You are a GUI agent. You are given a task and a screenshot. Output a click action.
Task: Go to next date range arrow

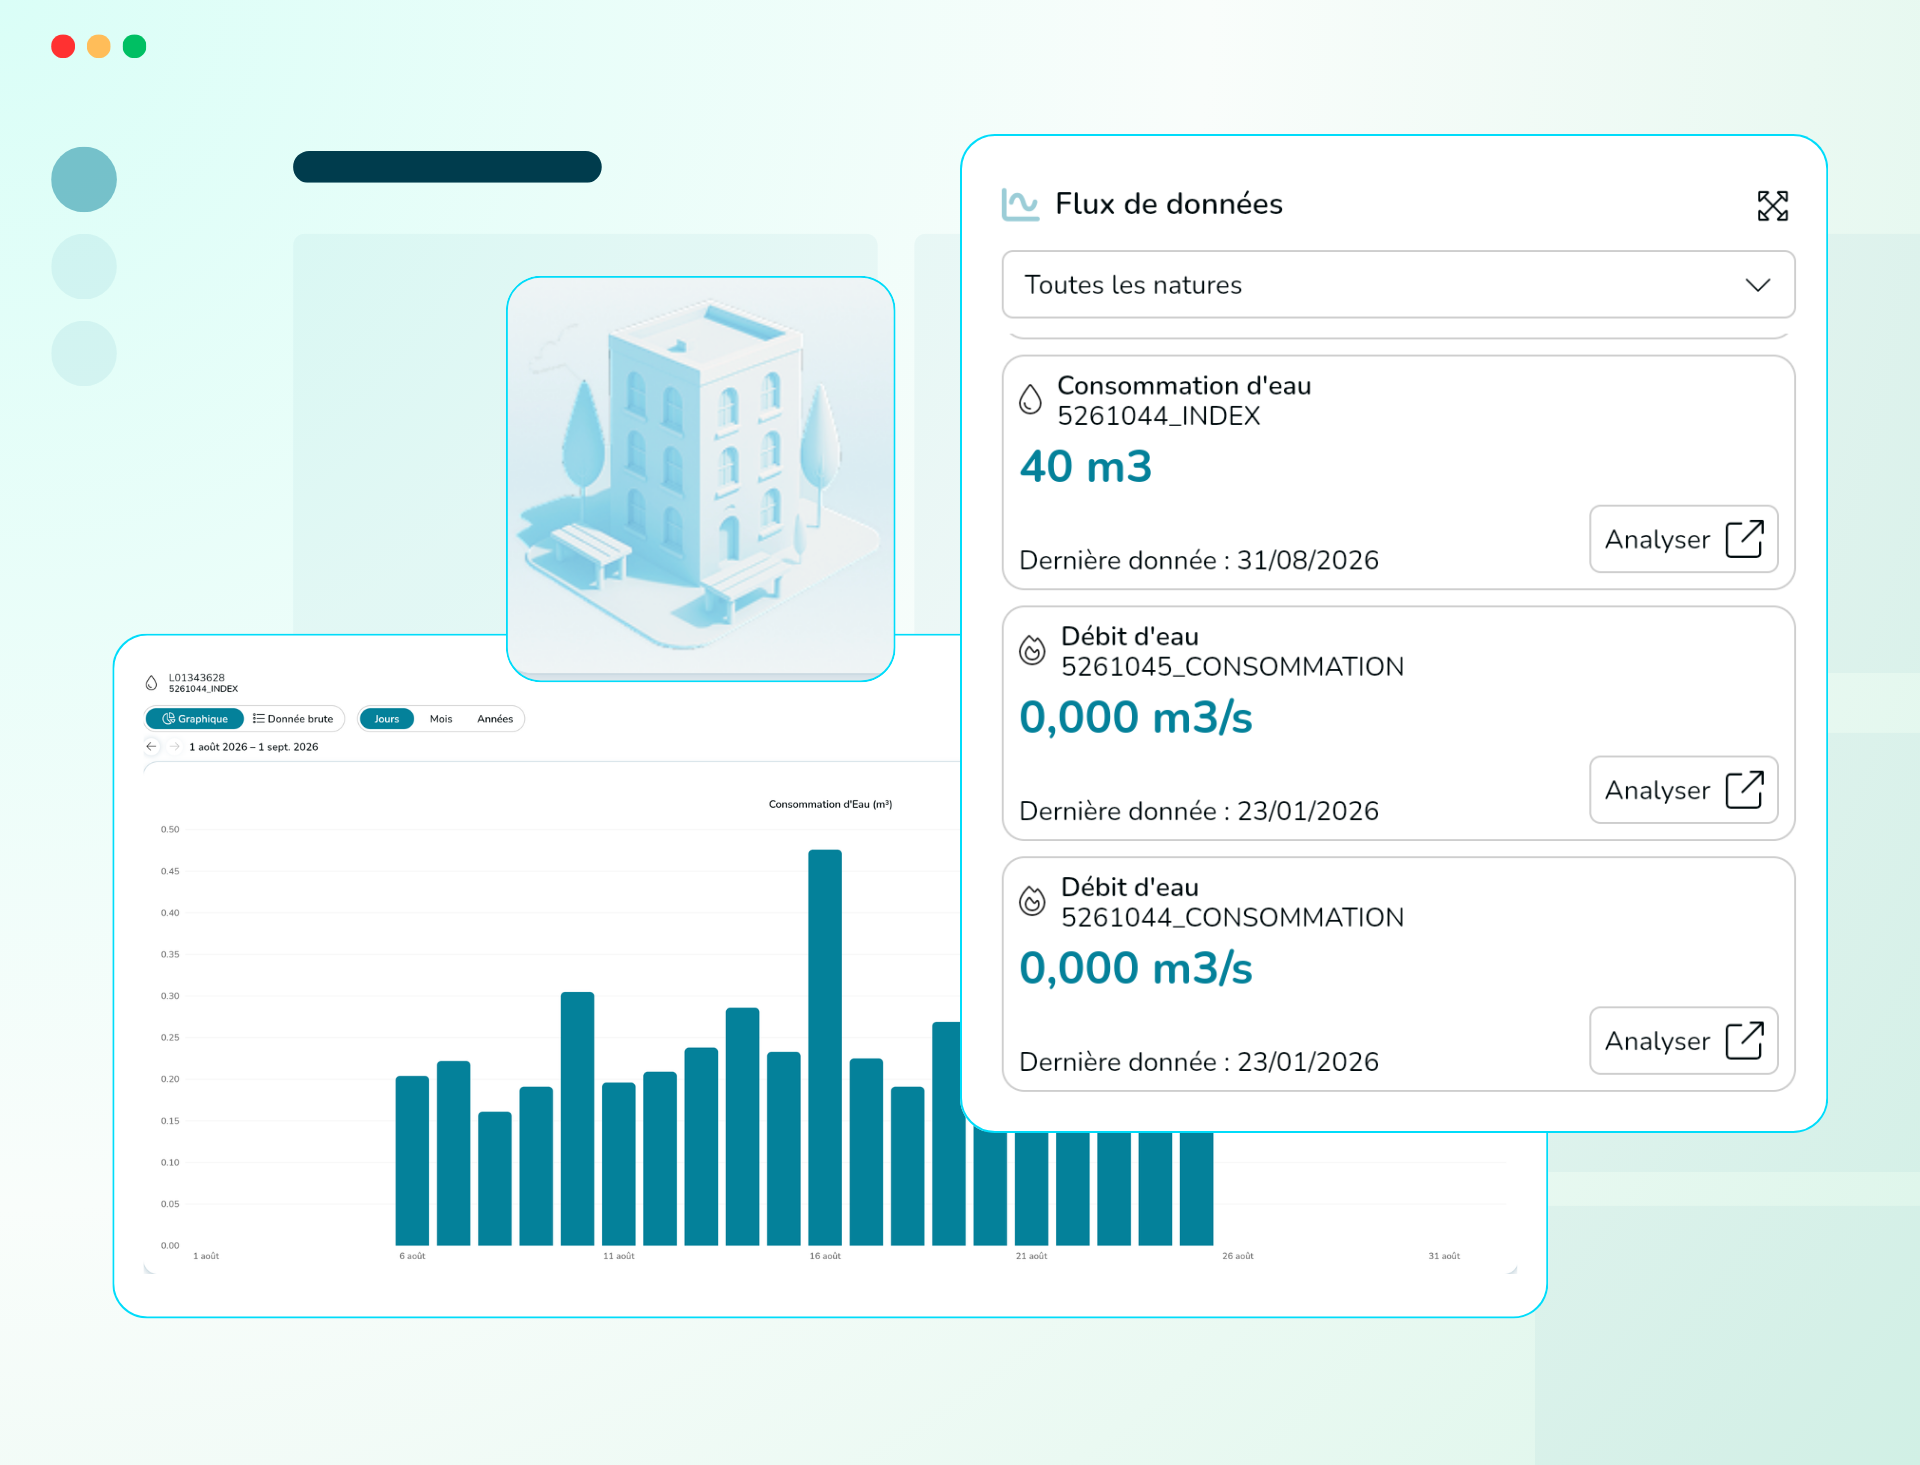click(175, 747)
